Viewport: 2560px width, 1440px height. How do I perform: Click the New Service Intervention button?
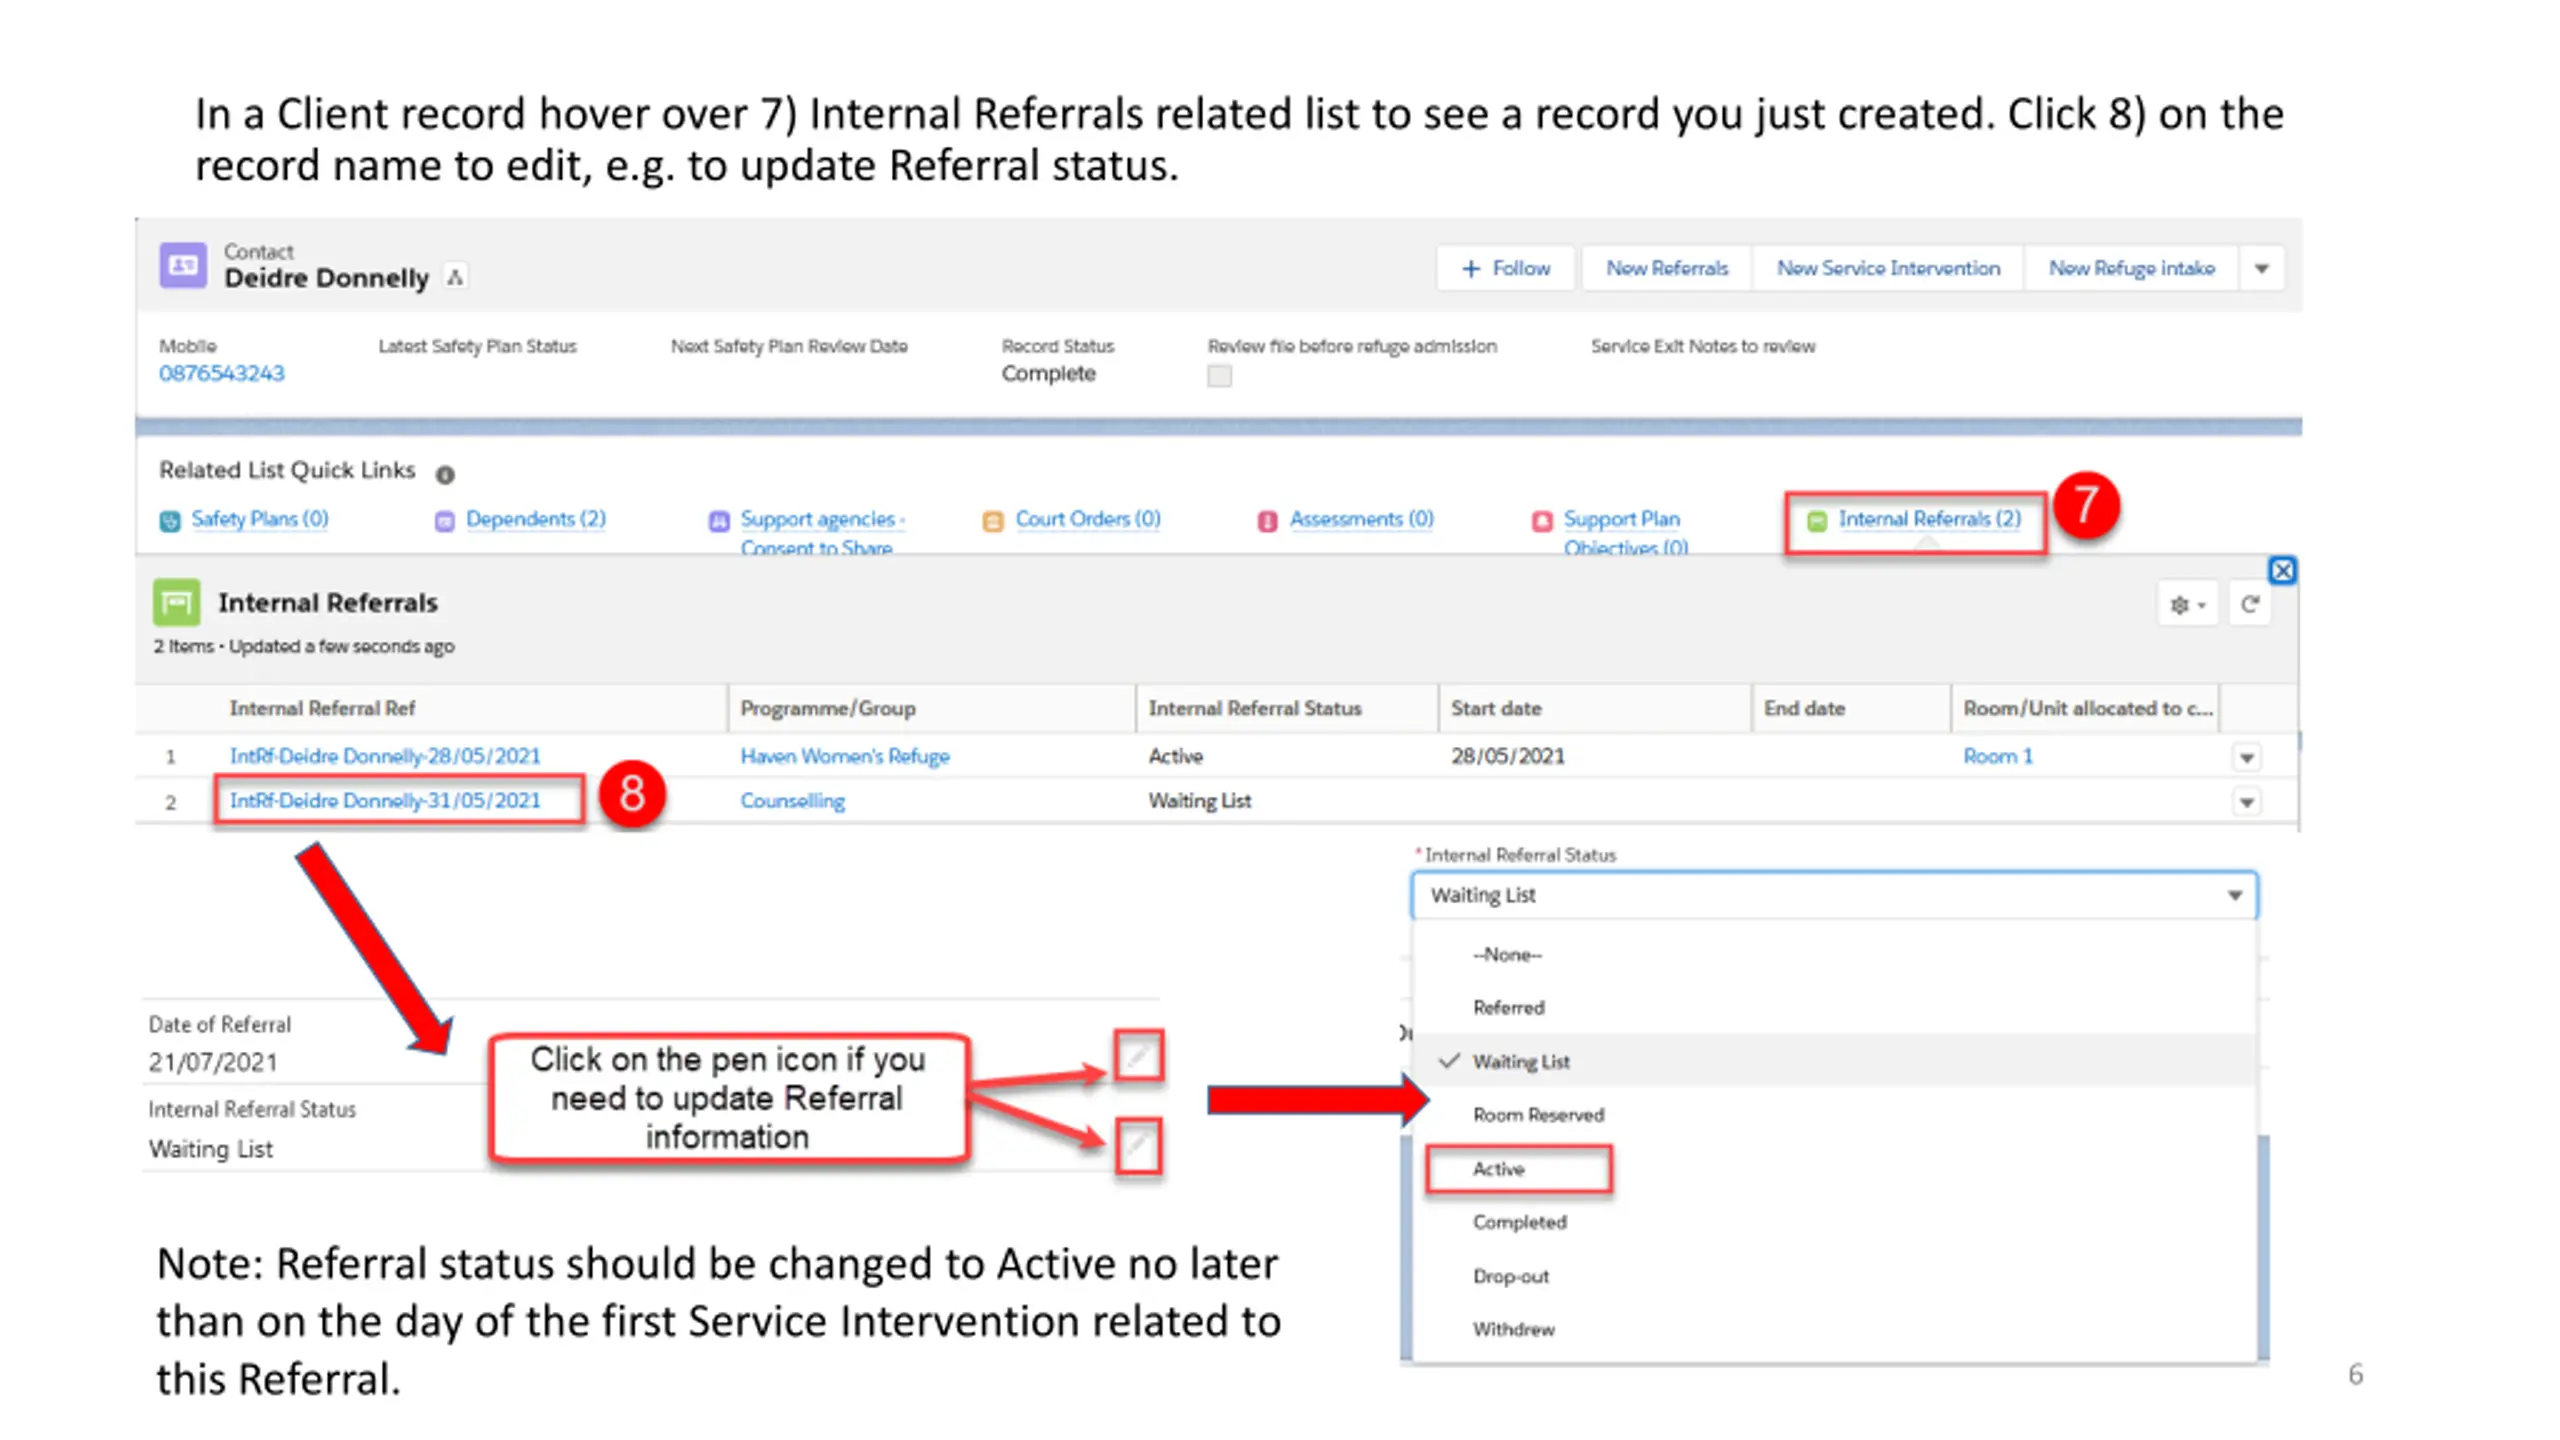1888,268
